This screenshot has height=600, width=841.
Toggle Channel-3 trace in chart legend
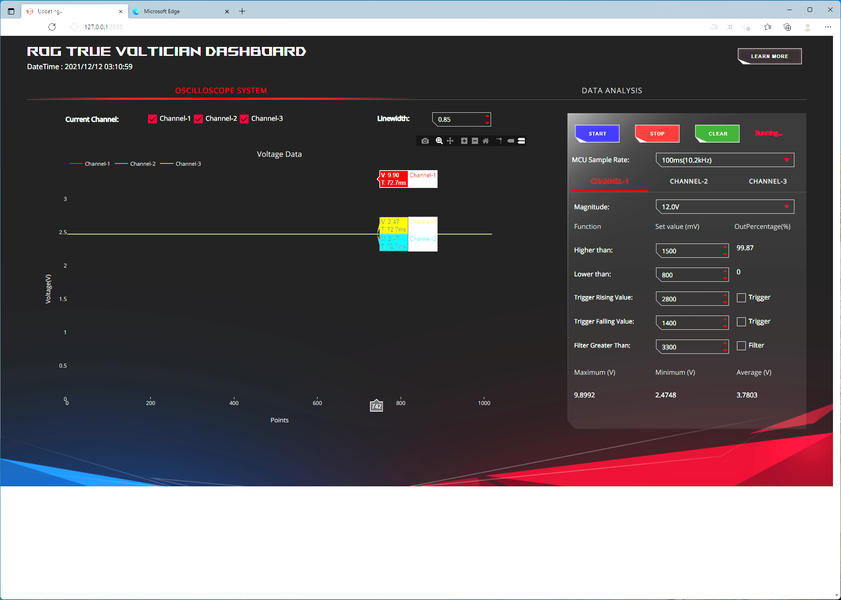coord(181,164)
